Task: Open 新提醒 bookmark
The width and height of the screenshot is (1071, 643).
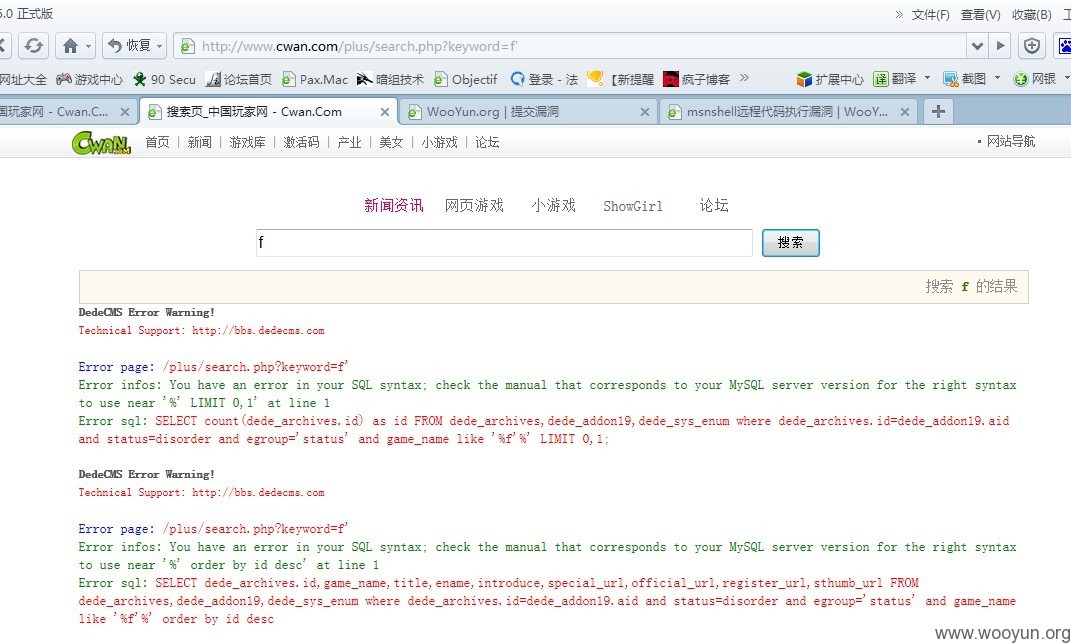Action: pyautogui.click(x=621, y=79)
